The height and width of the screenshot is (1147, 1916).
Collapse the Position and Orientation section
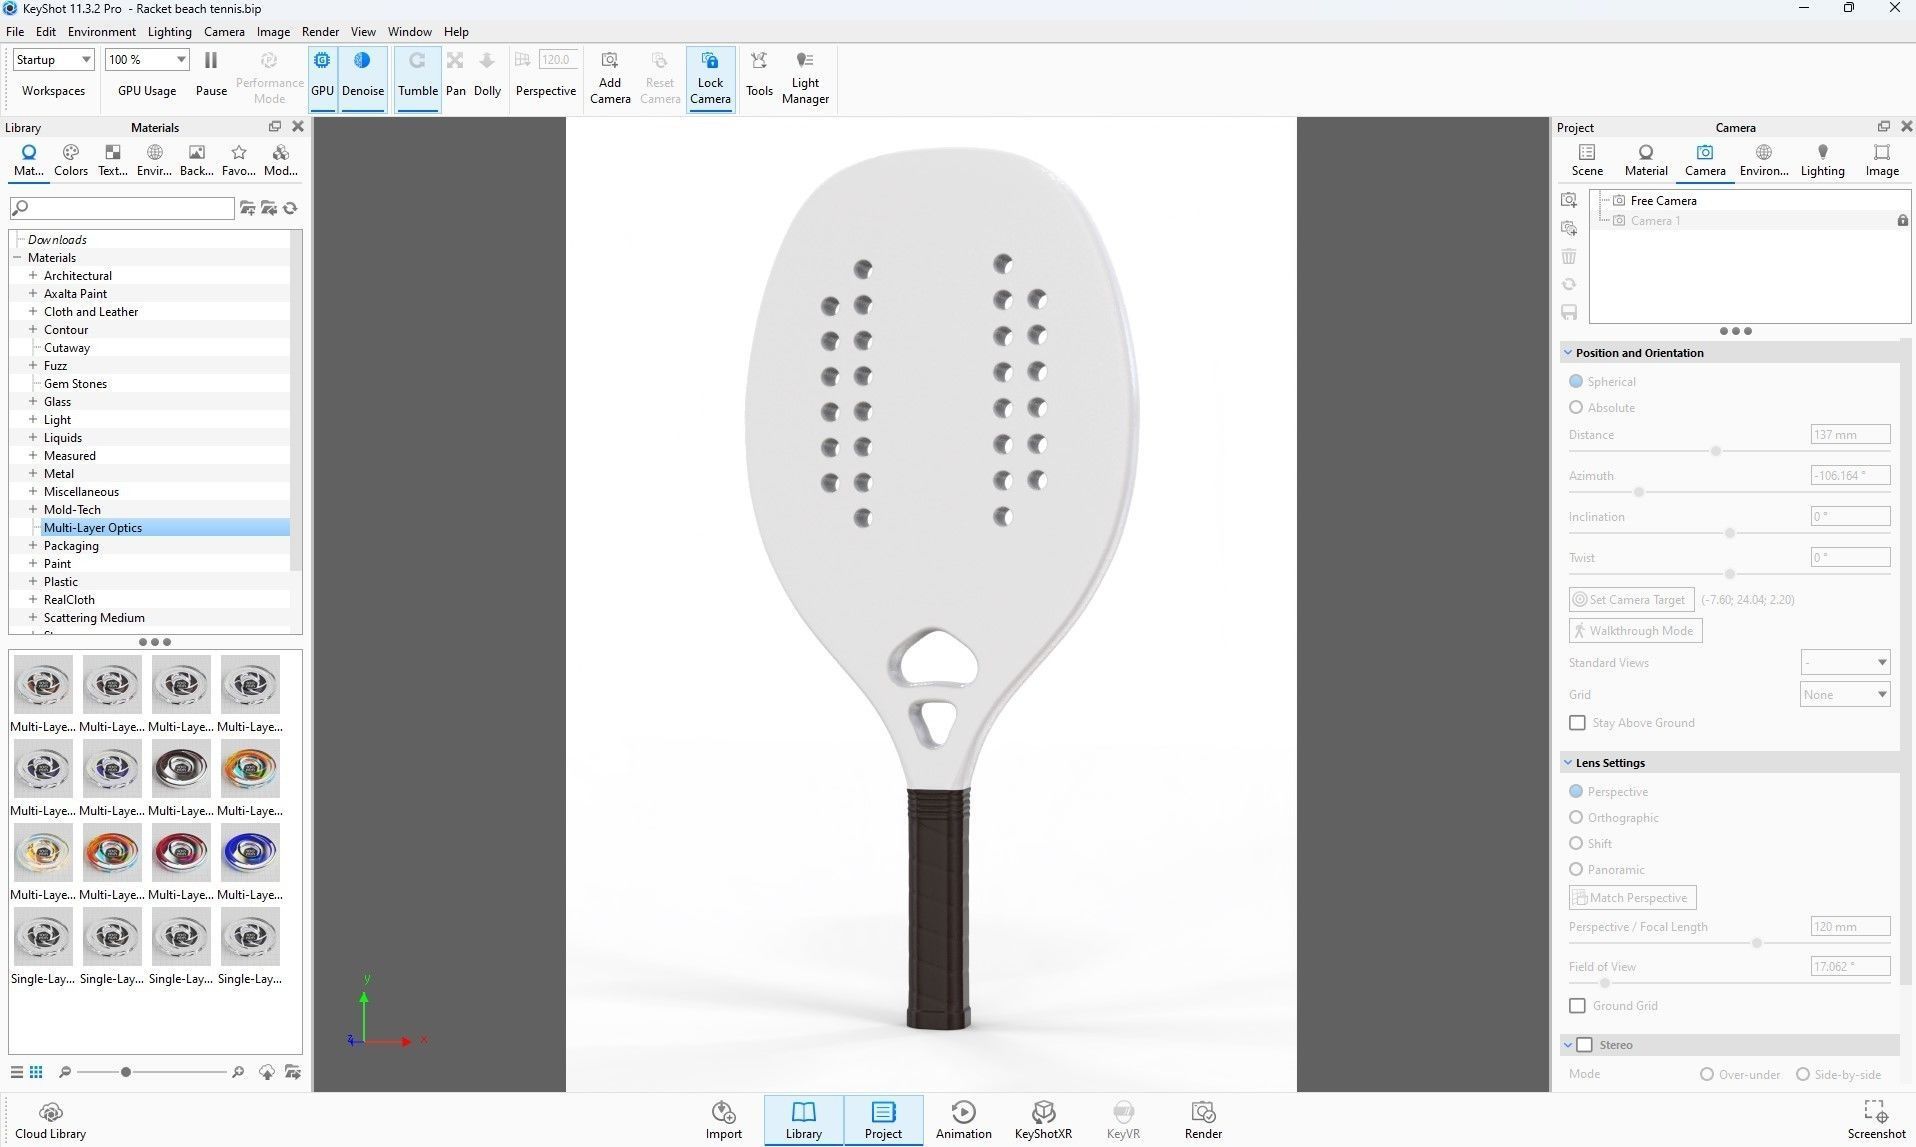tap(1568, 353)
